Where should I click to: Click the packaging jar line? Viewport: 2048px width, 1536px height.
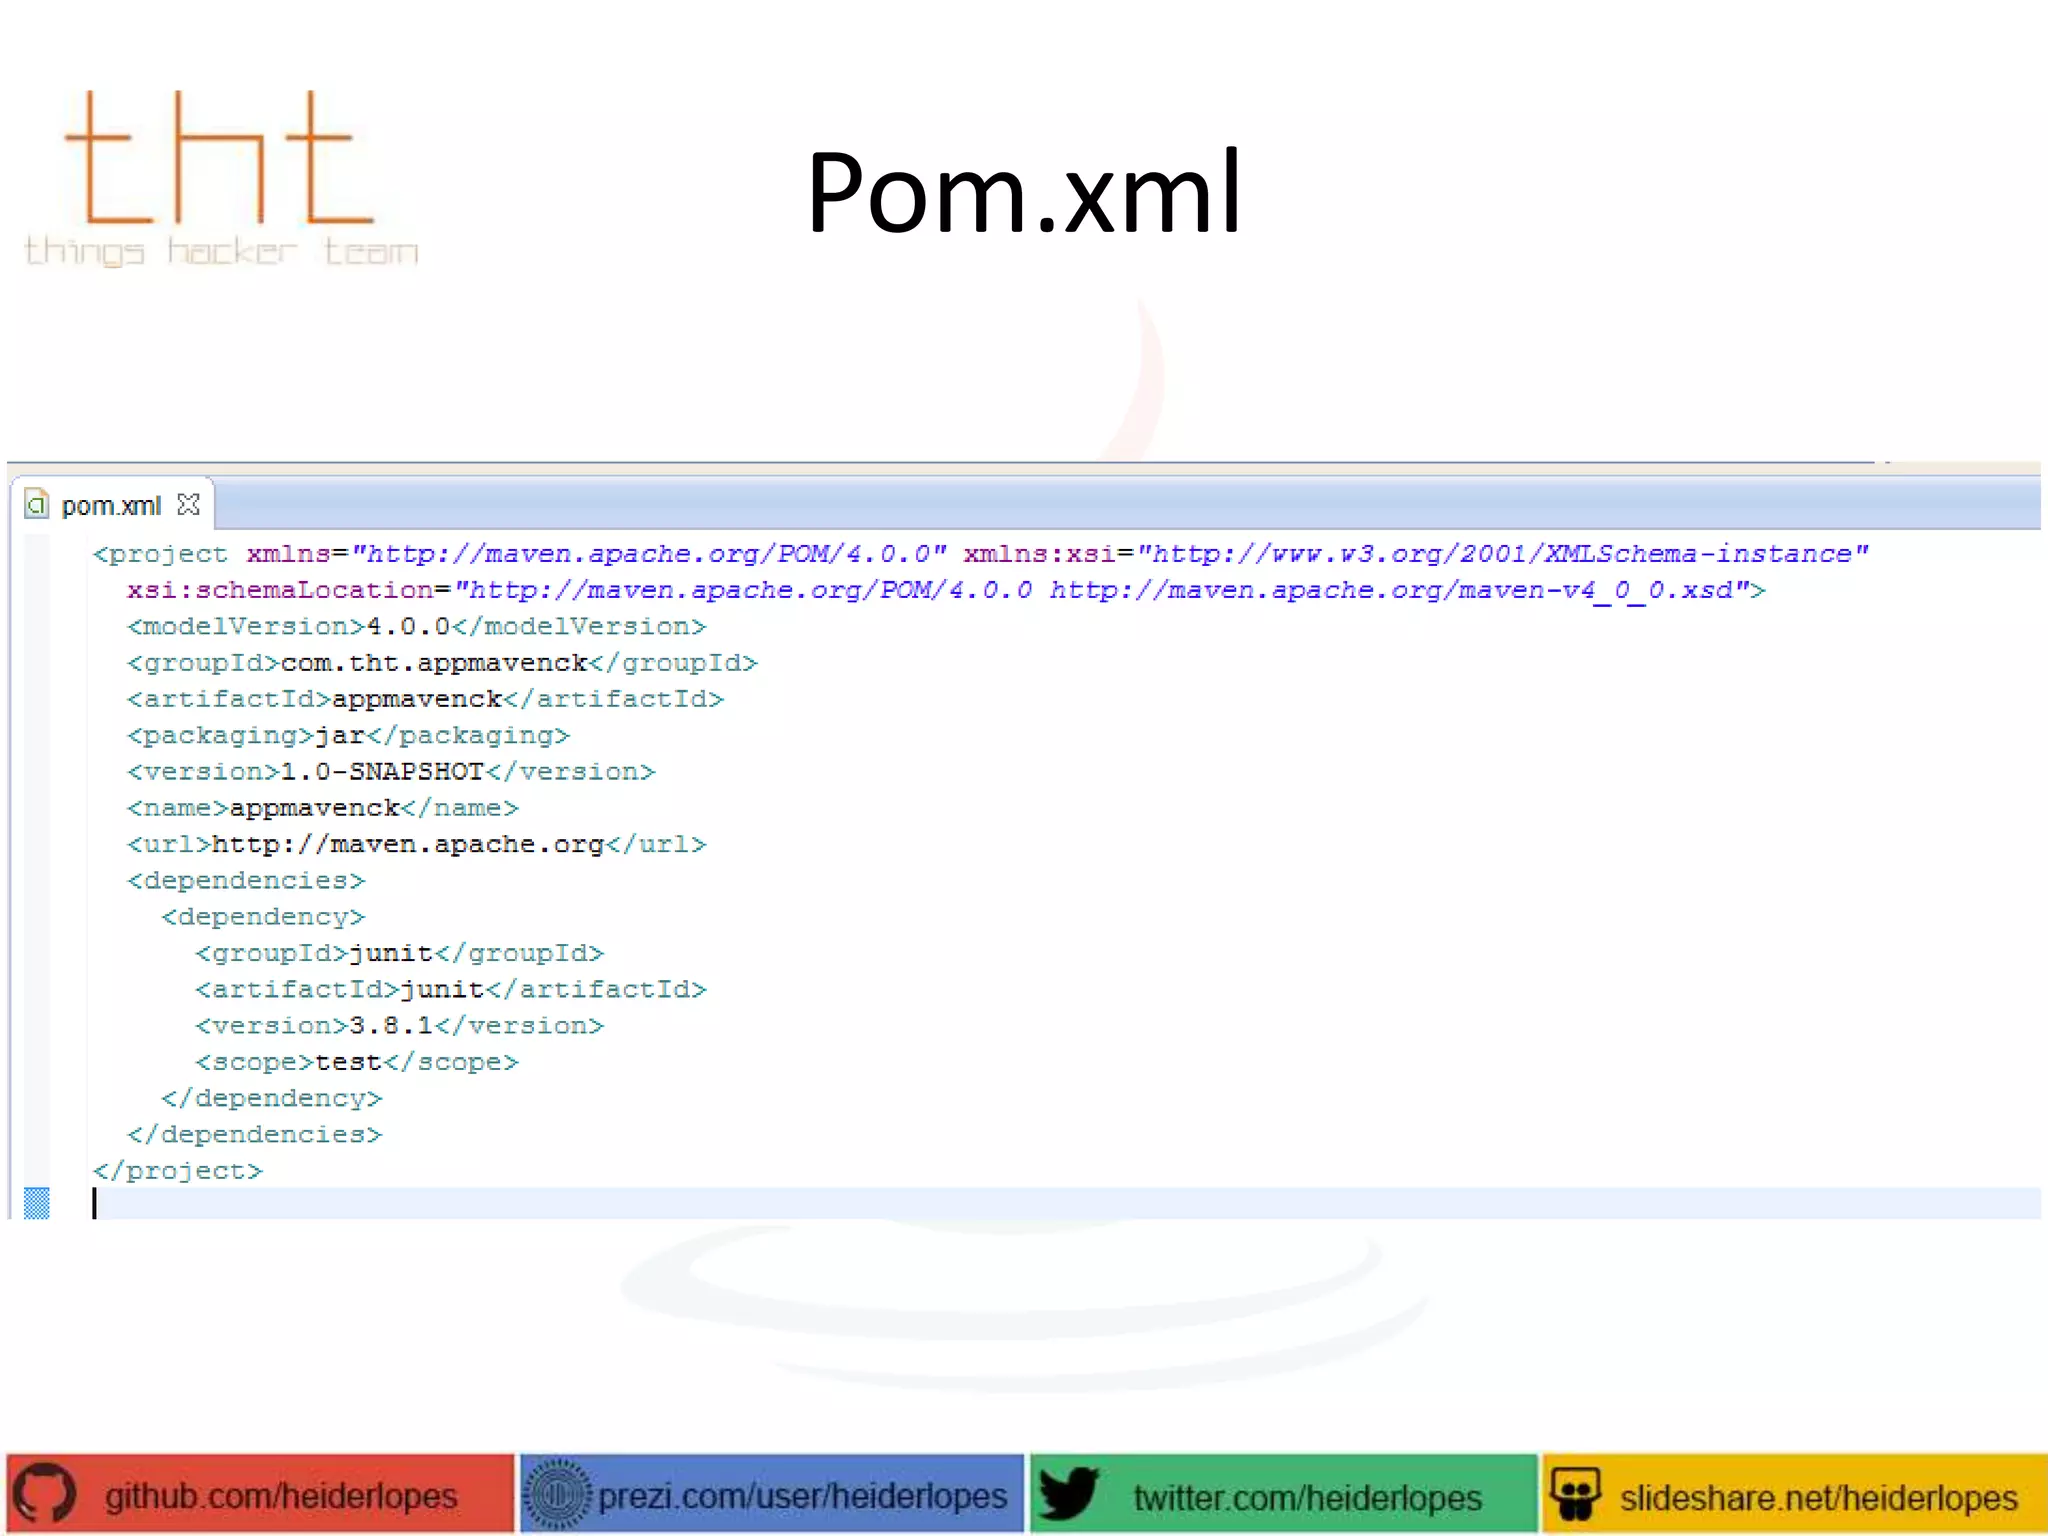pyautogui.click(x=348, y=736)
